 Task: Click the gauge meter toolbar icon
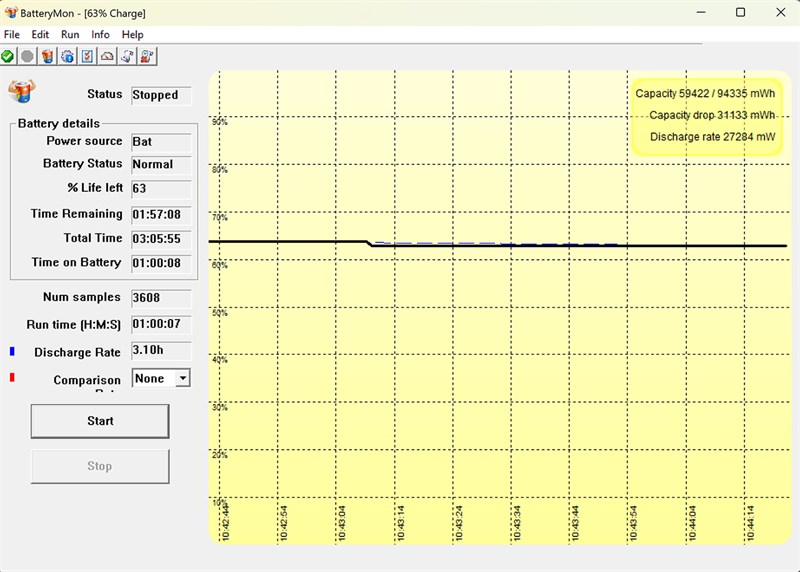[x=107, y=56]
